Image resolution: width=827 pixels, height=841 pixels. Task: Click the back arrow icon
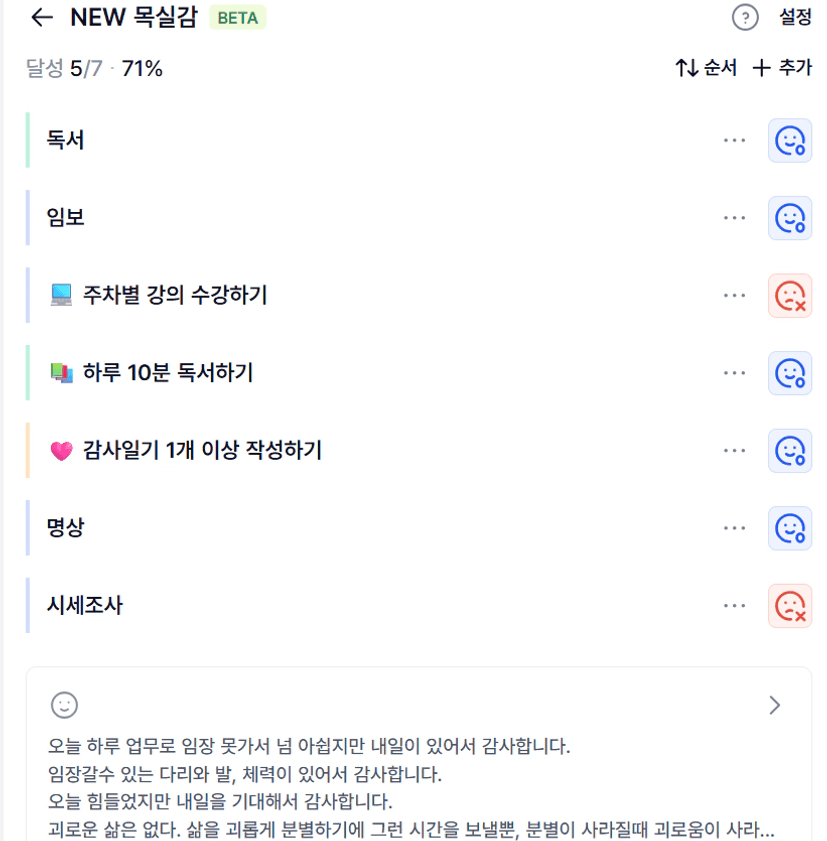click(41, 17)
